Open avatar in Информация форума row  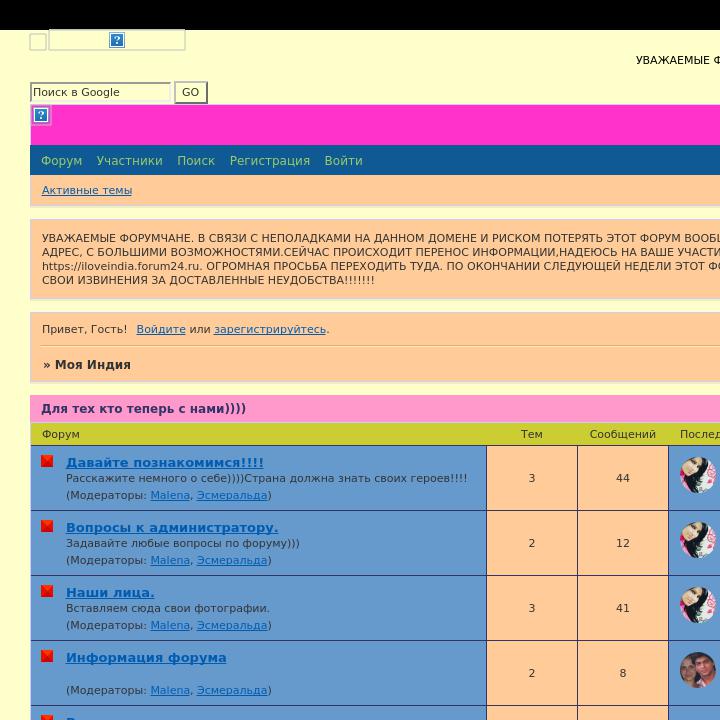point(698,670)
